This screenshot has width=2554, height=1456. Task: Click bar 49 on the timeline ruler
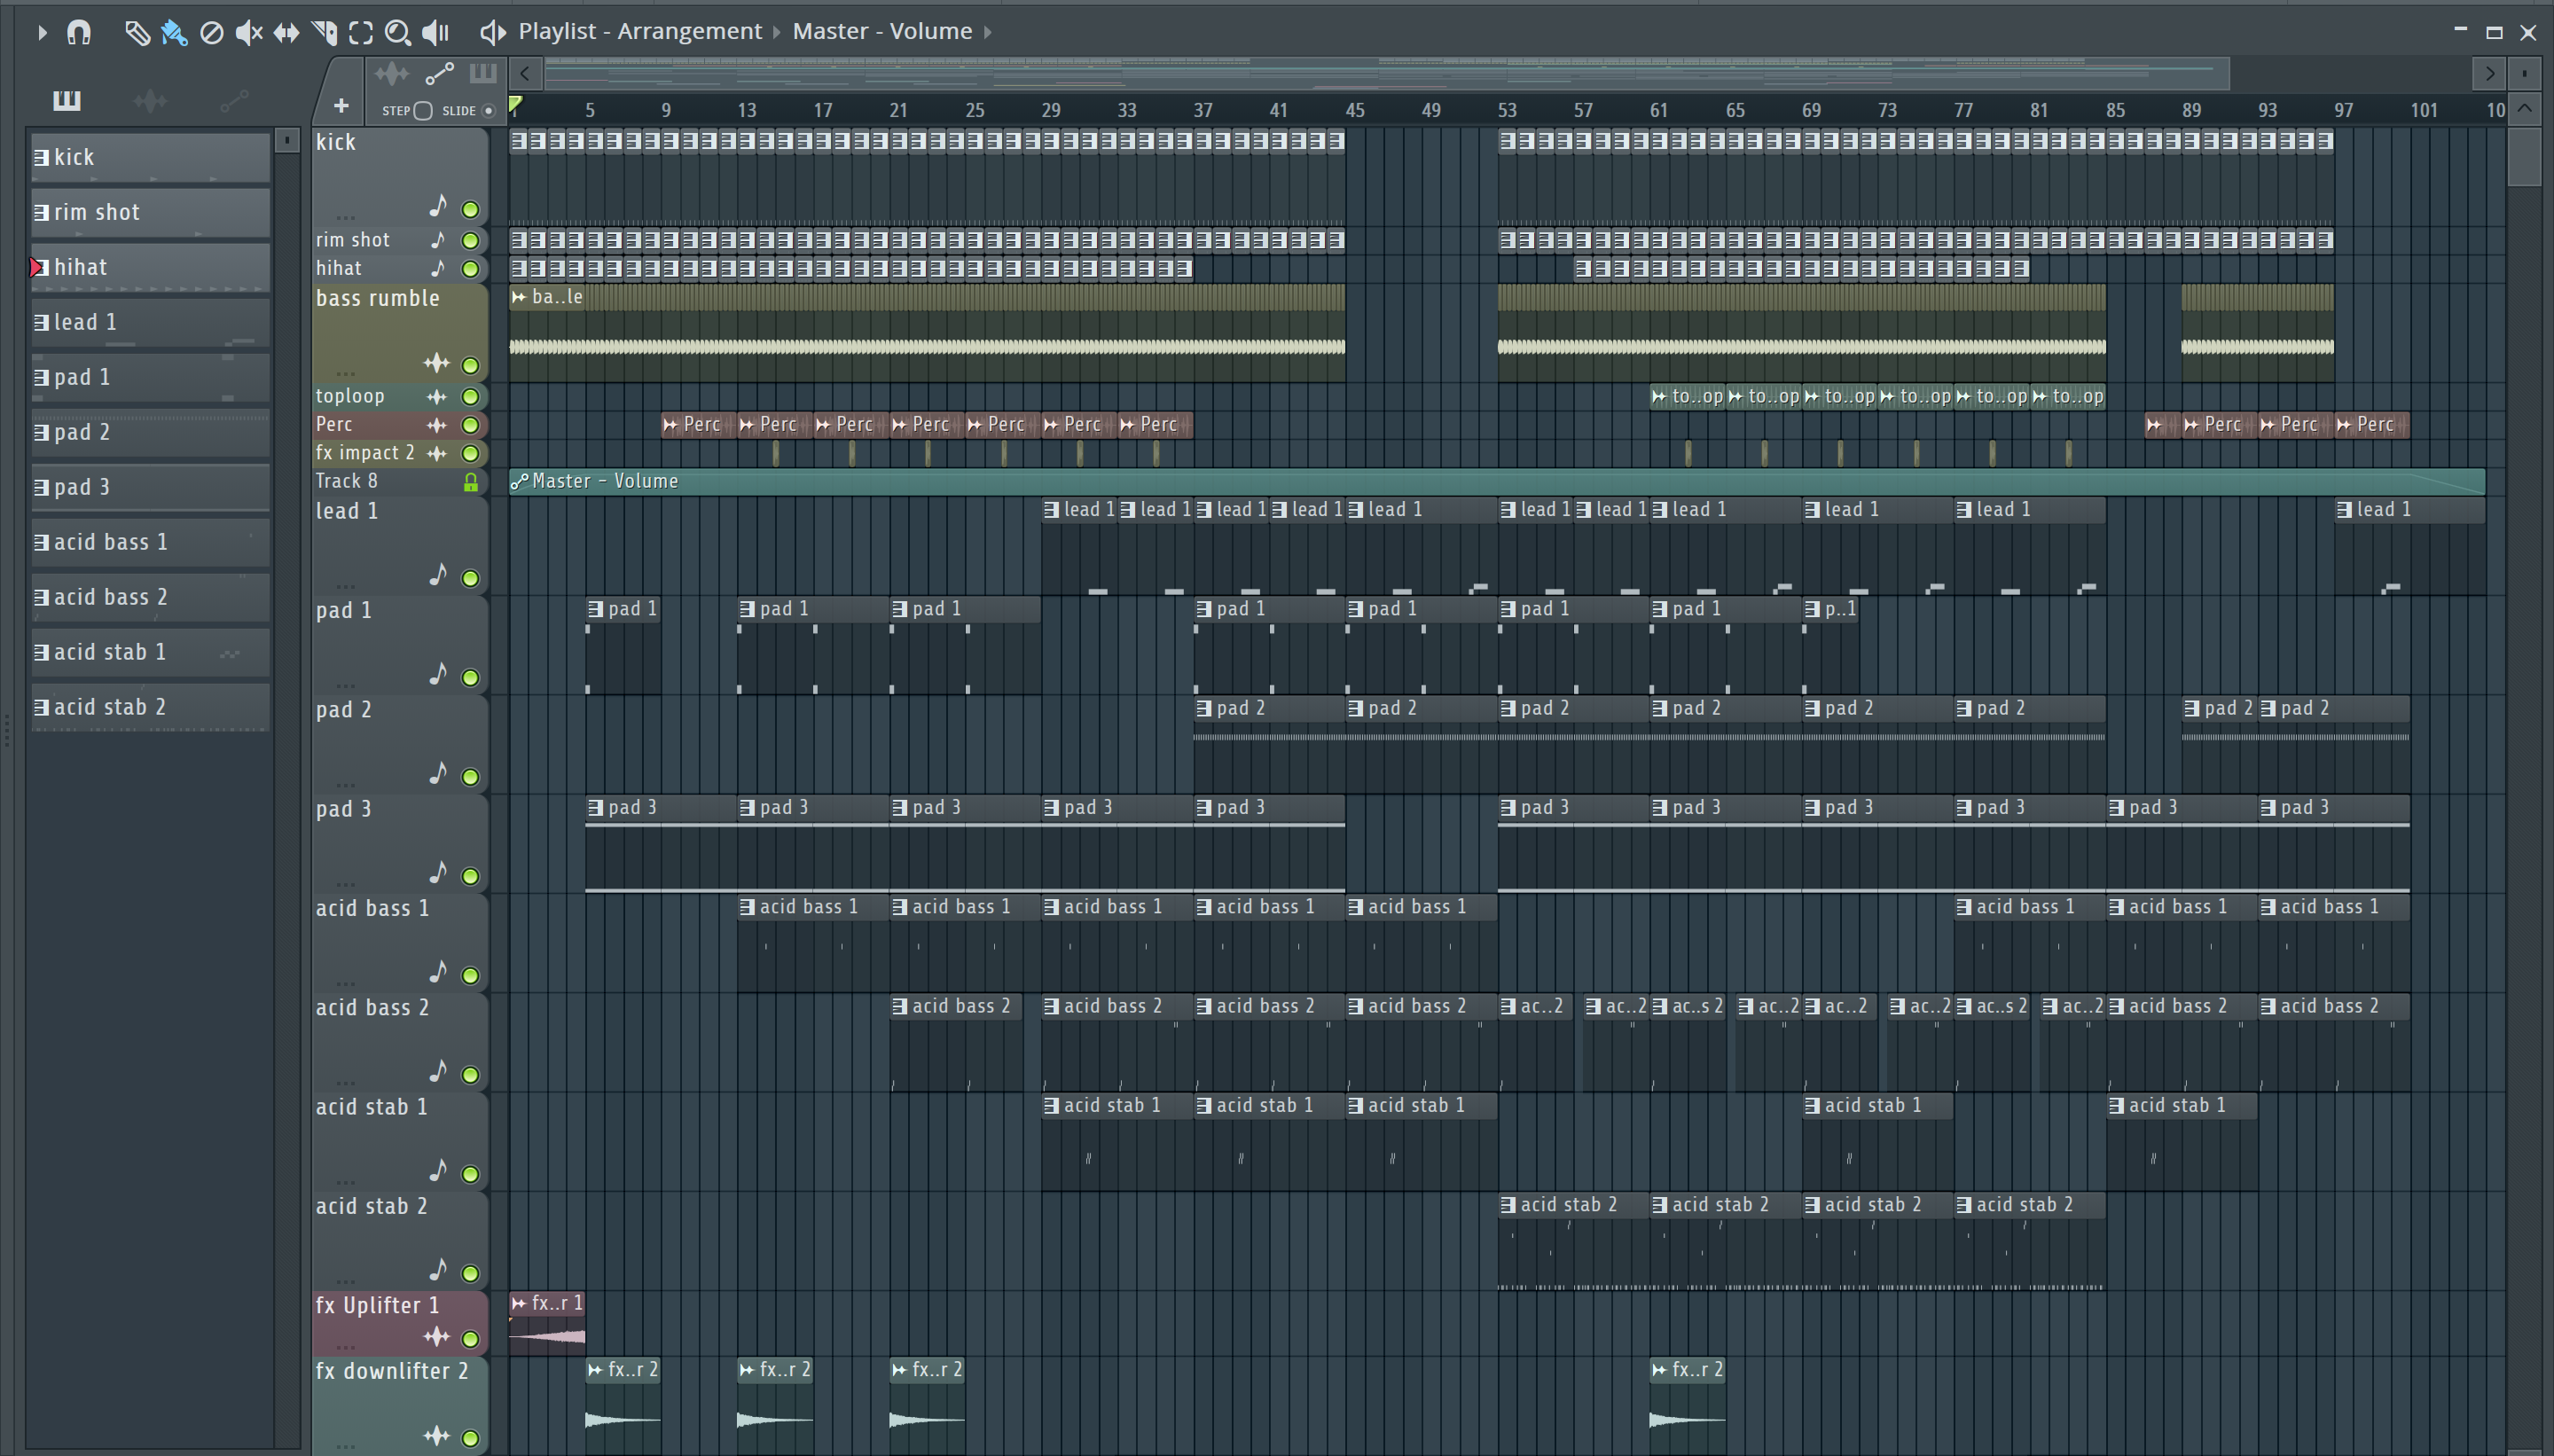point(1431,110)
